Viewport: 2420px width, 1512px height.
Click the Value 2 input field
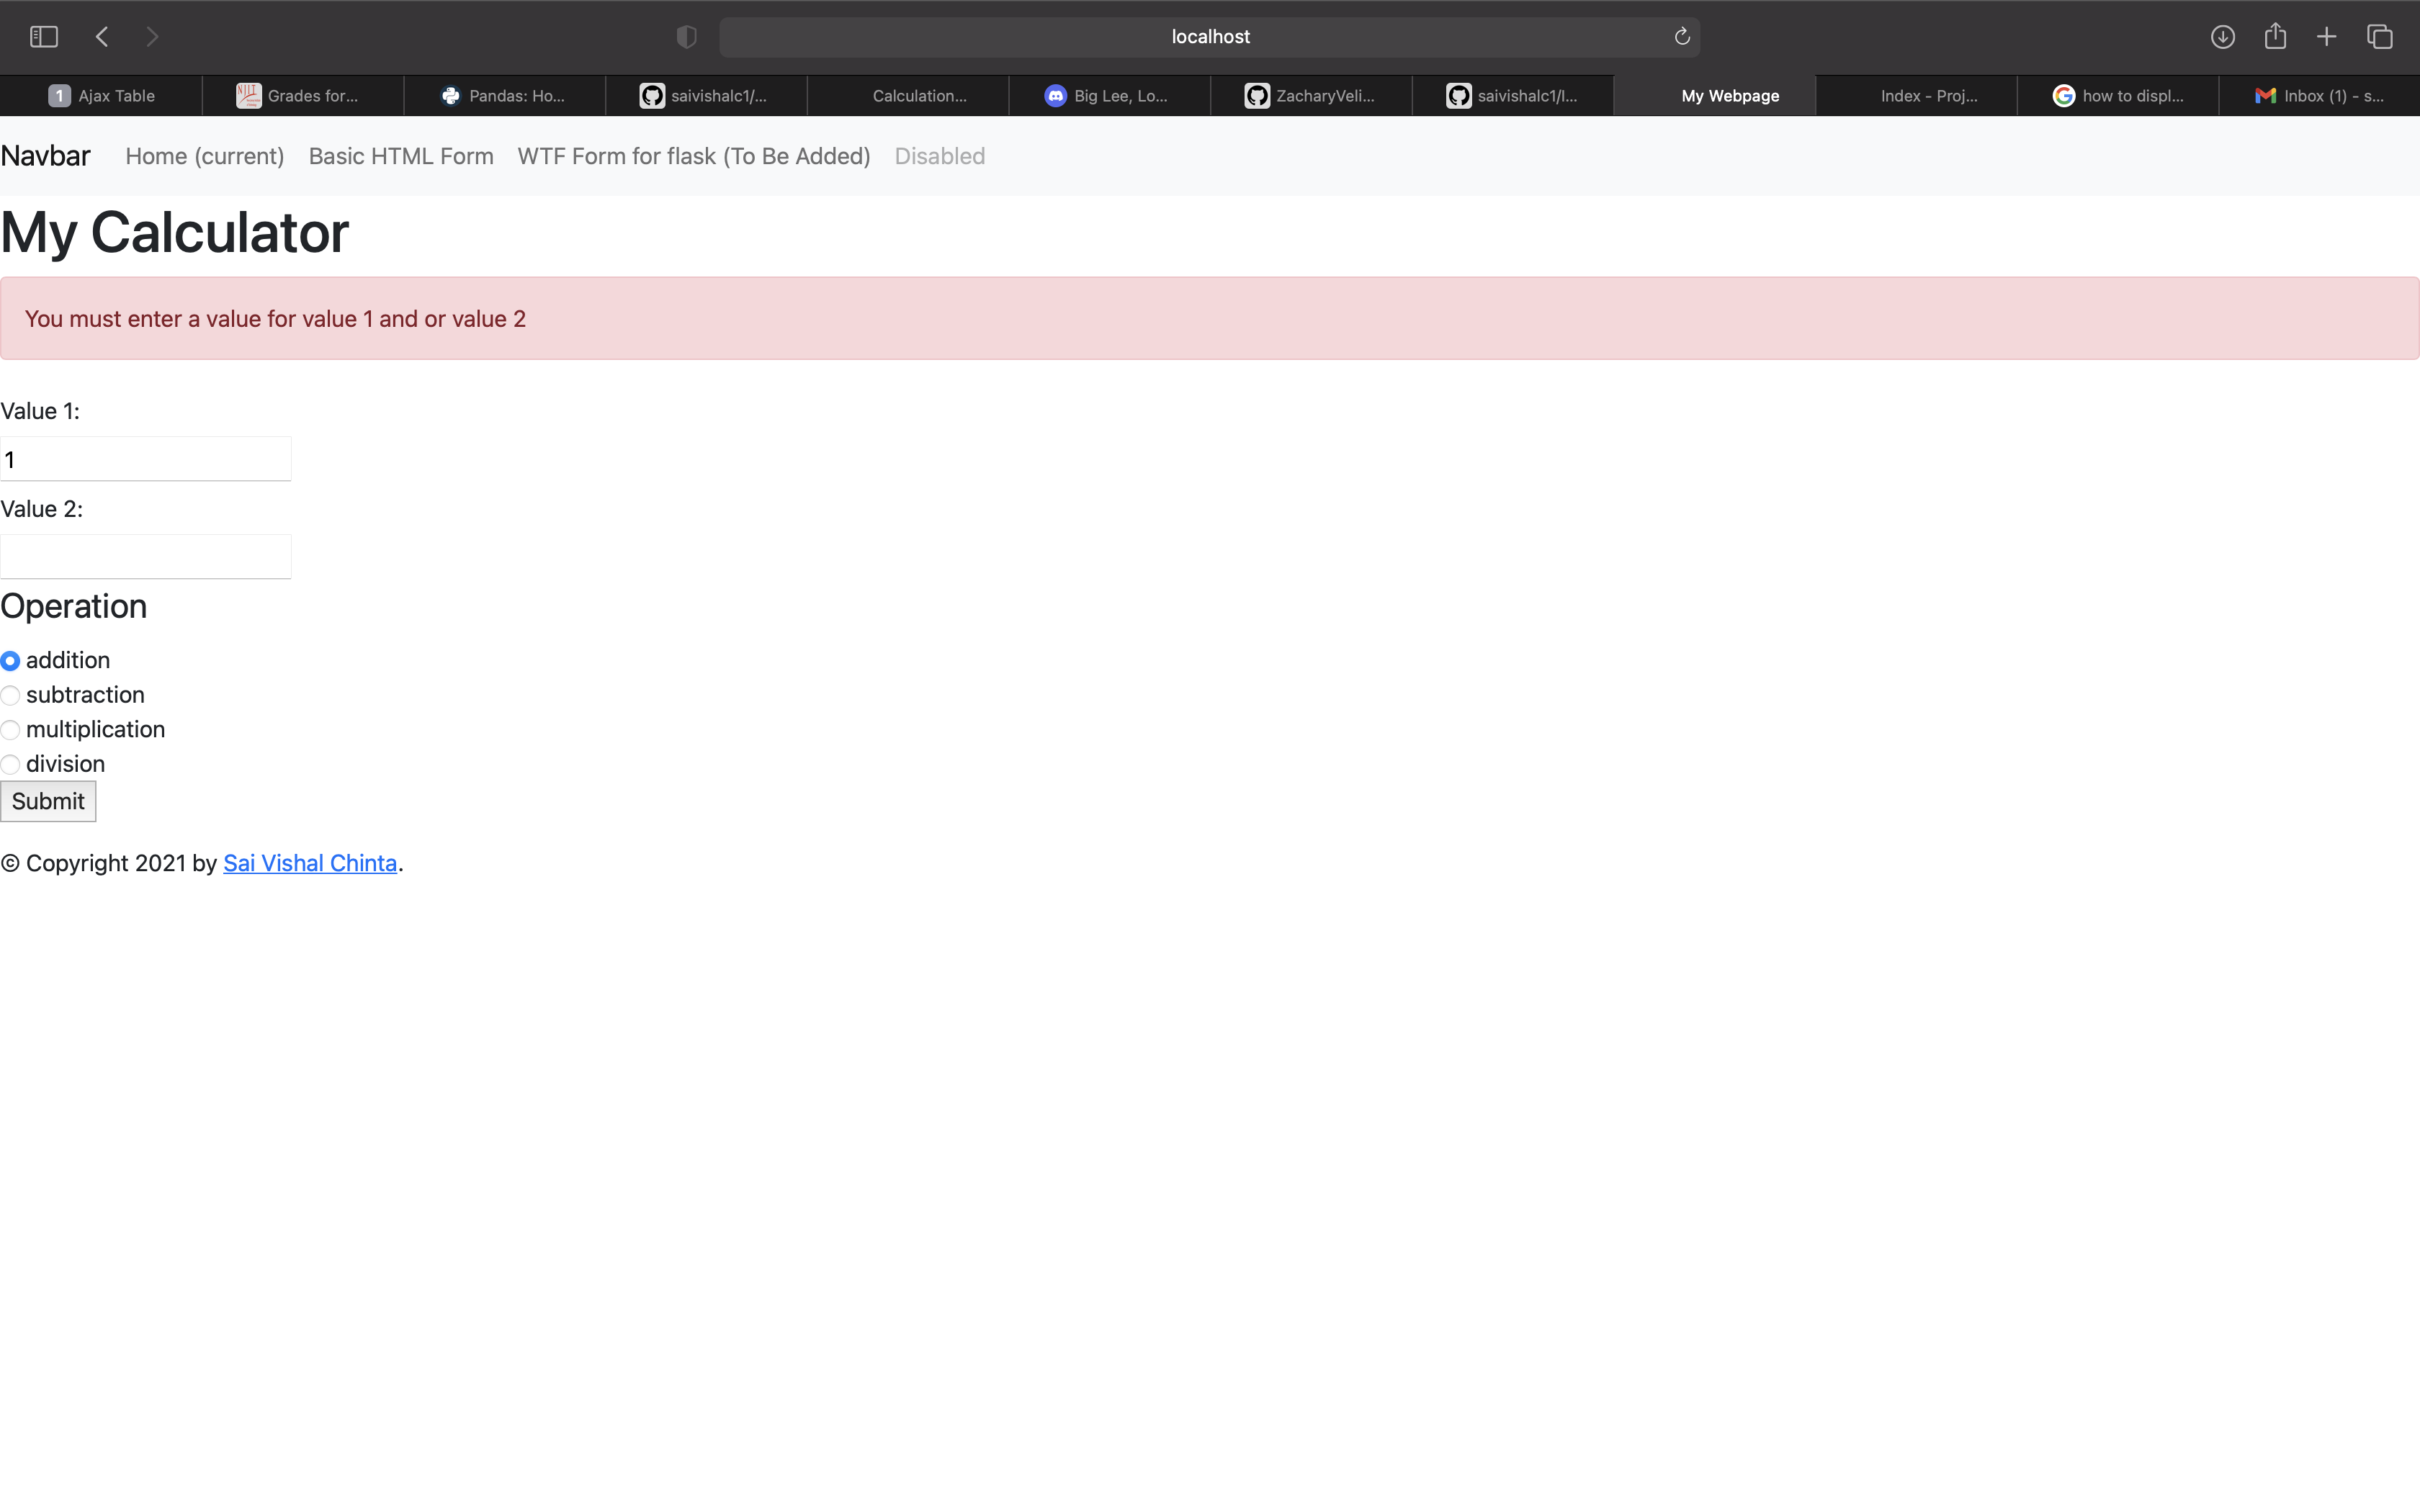(145, 556)
